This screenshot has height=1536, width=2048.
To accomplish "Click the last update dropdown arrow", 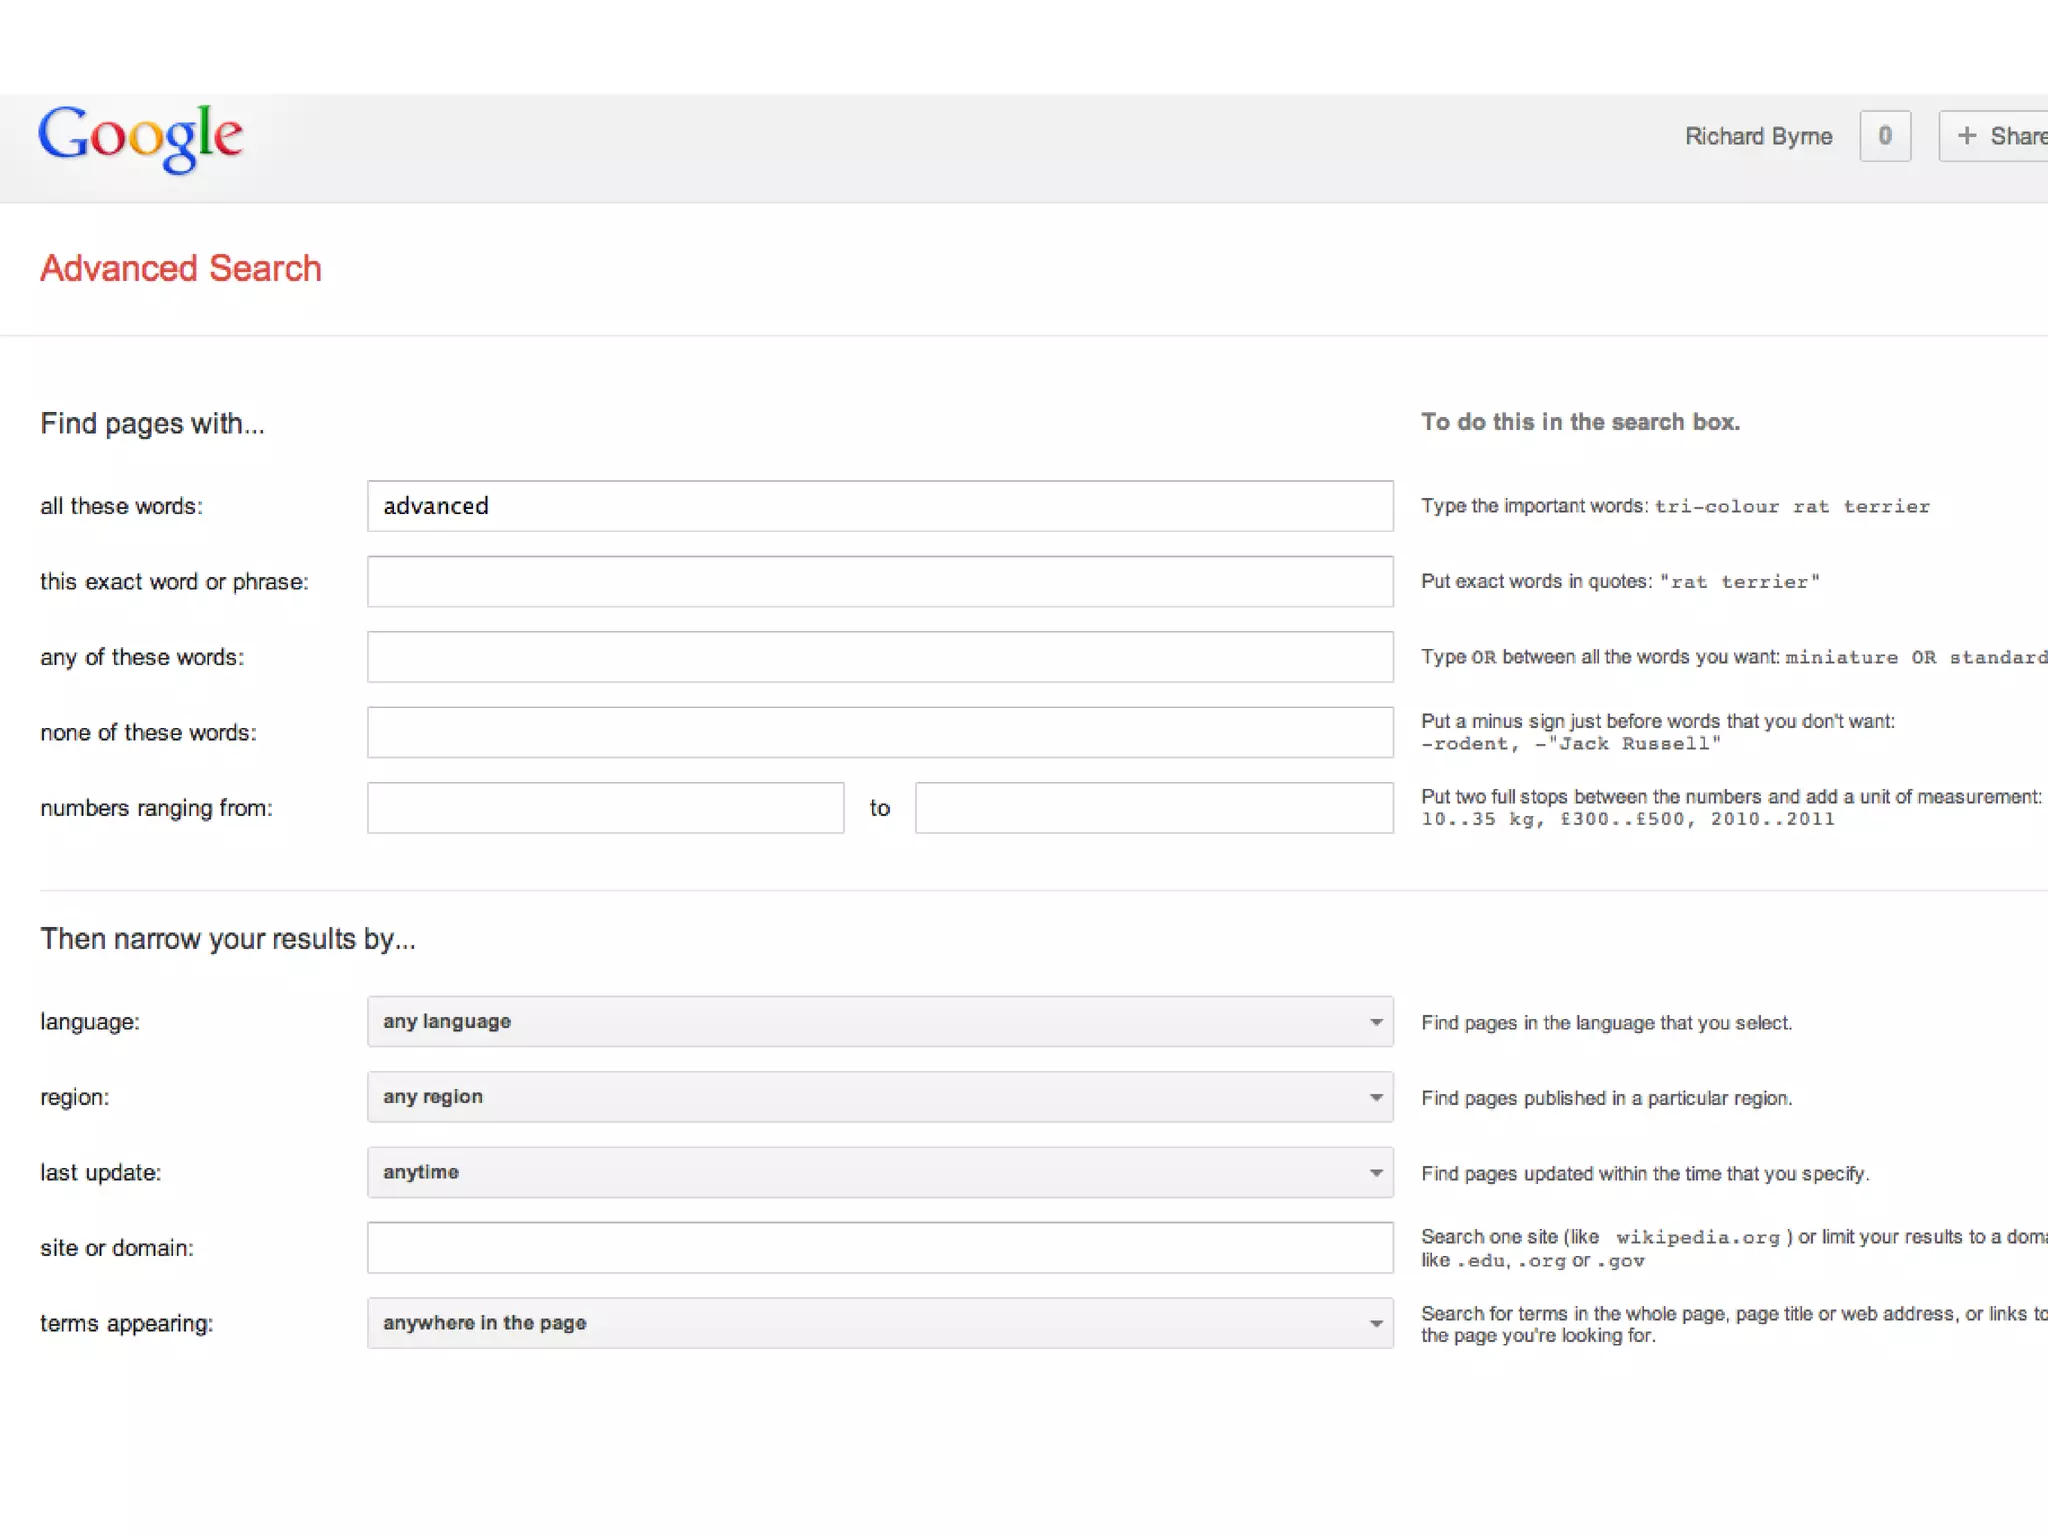I will tap(1376, 1173).
